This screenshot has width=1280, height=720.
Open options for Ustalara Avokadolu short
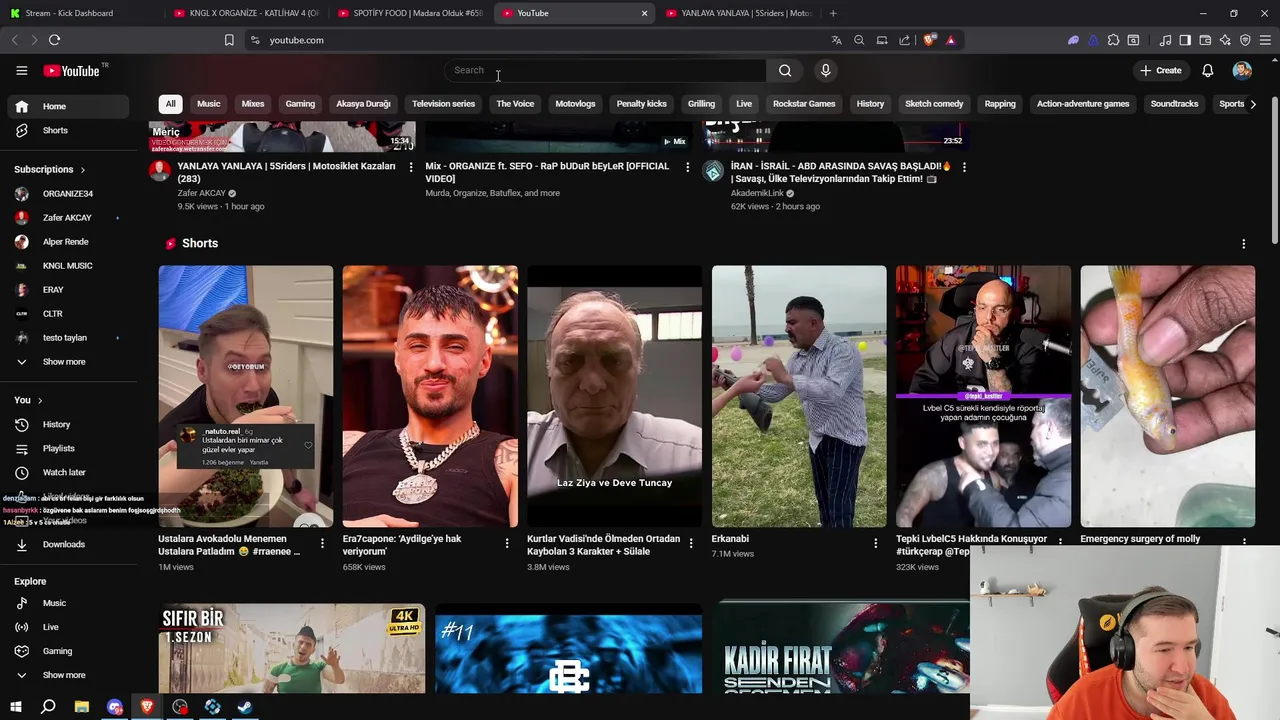[x=322, y=543]
